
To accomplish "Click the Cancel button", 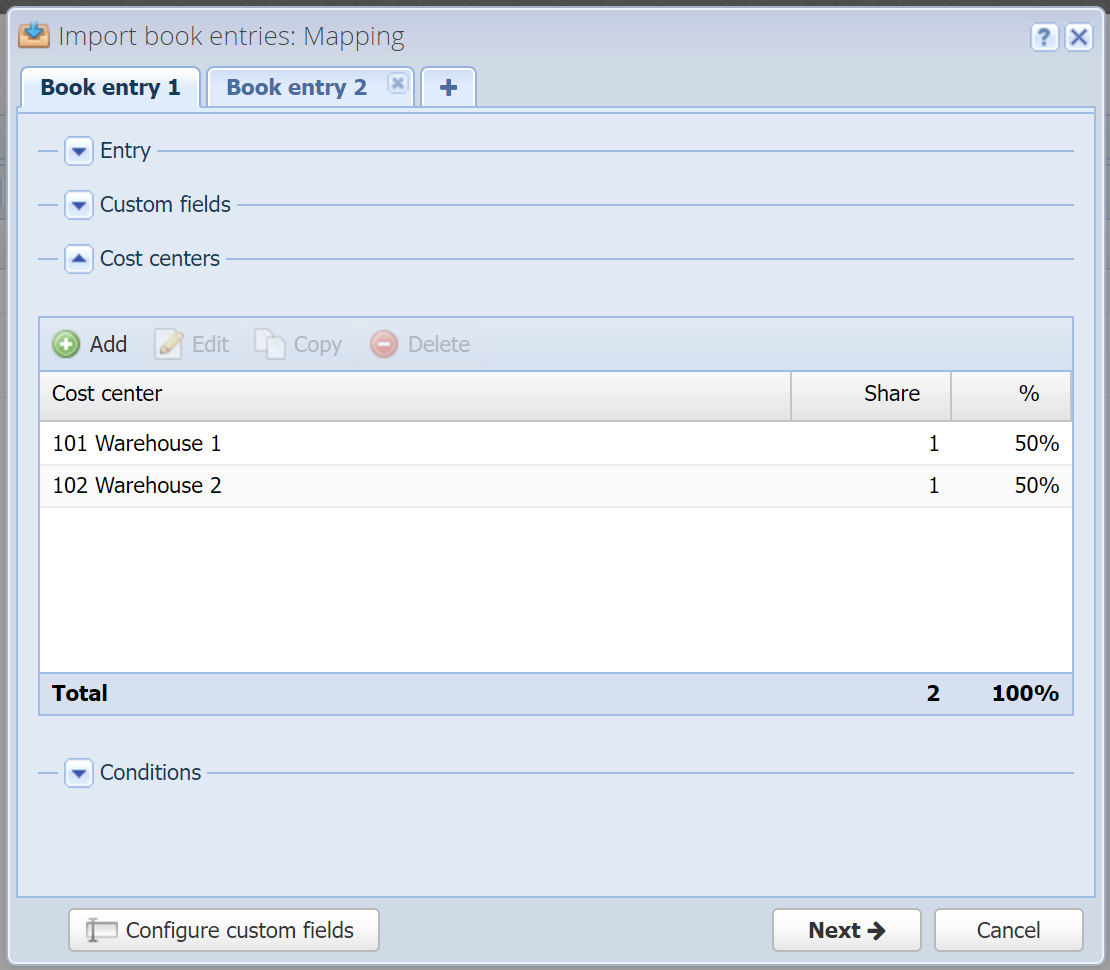I will point(1009,930).
